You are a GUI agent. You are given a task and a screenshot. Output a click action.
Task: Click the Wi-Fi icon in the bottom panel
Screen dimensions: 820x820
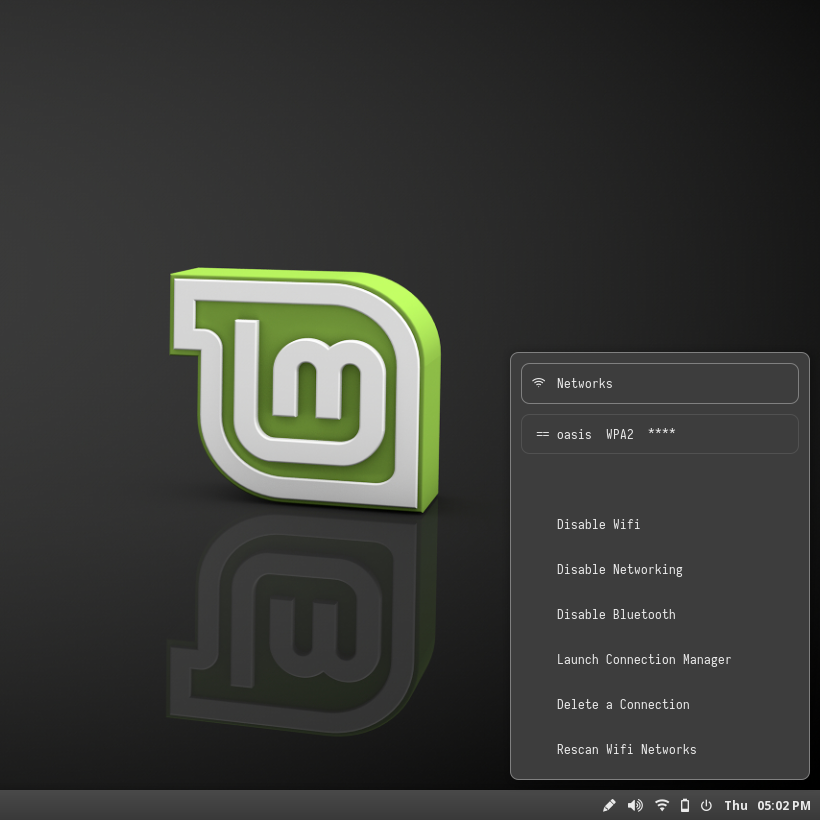(x=662, y=805)
